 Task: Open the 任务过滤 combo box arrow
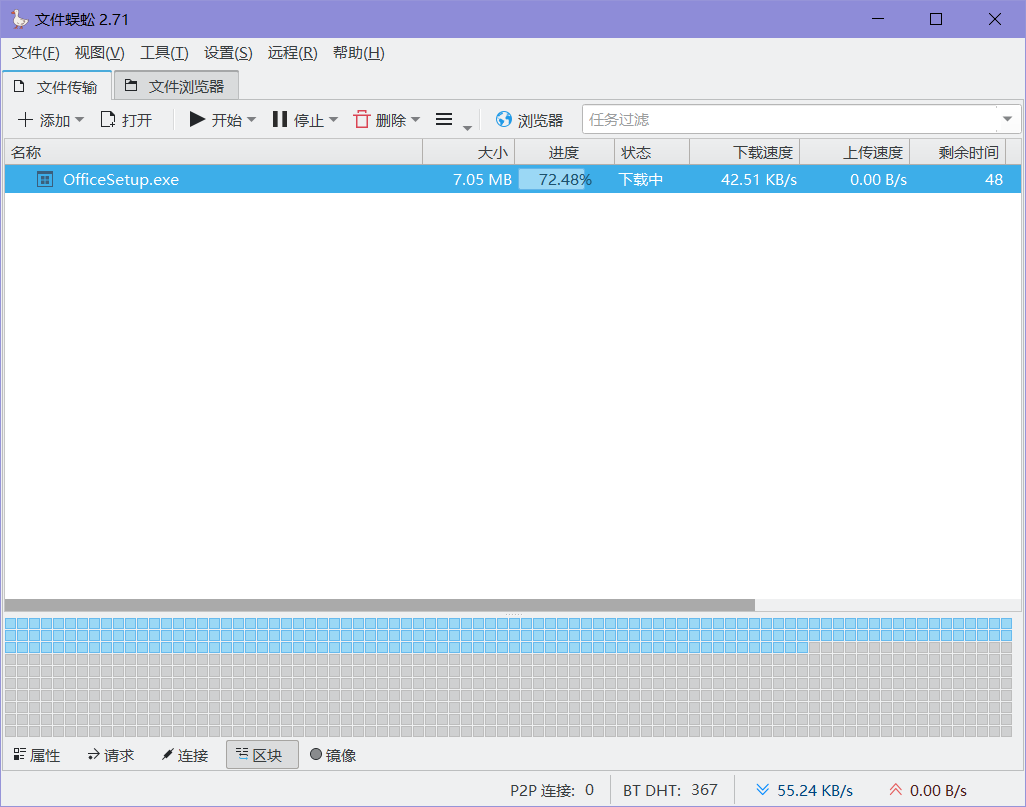click(x=1007, y=119)
